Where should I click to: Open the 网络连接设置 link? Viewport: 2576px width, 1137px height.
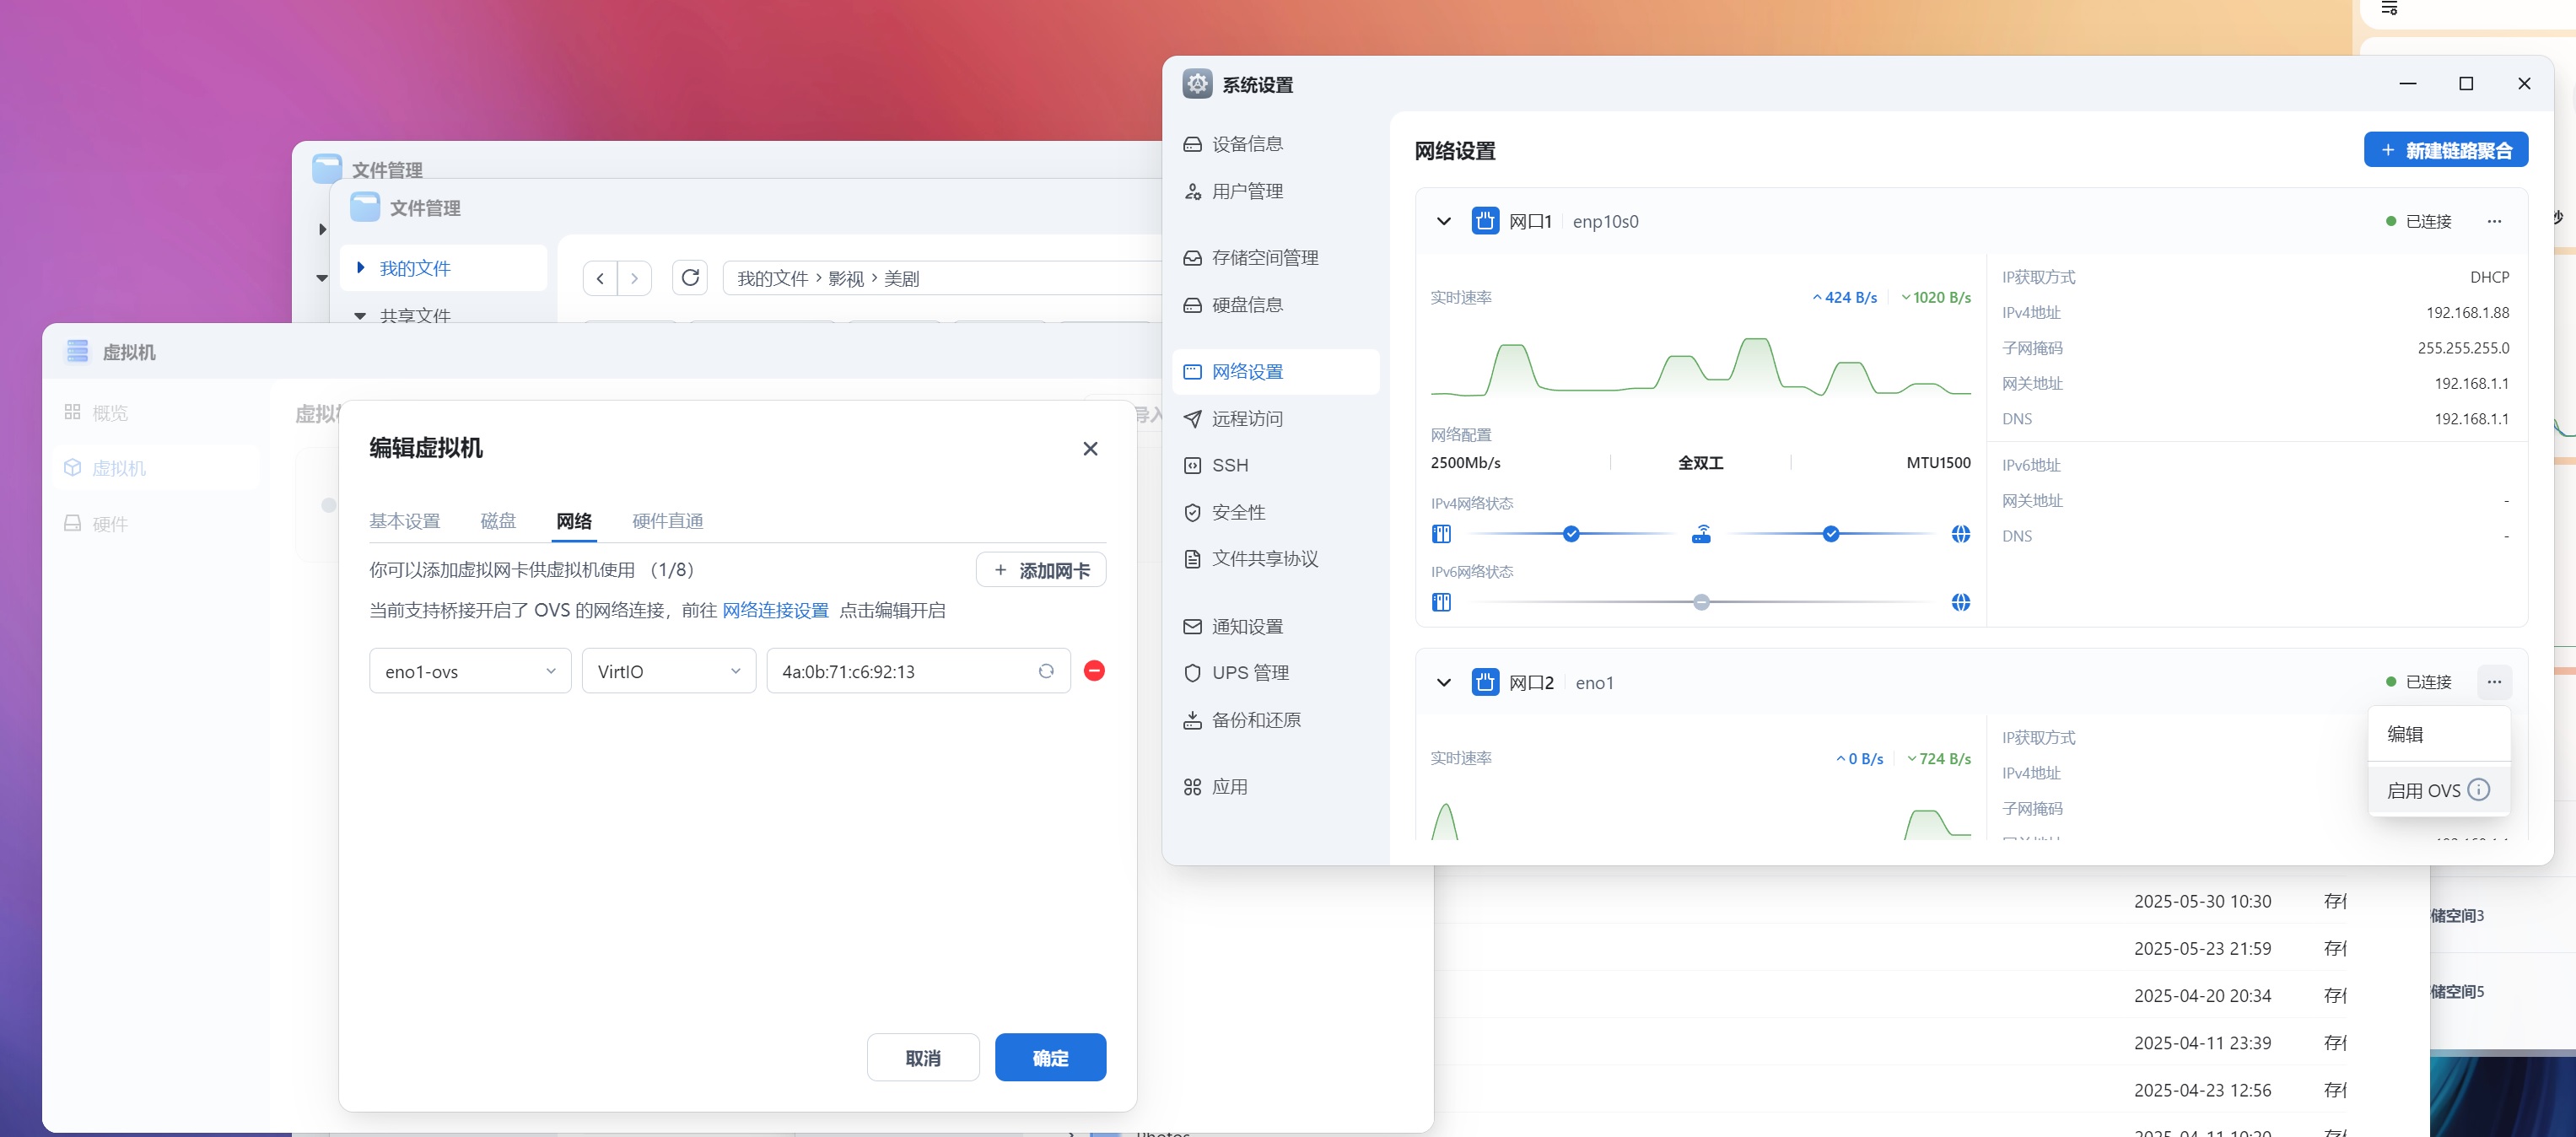[775, 610]
